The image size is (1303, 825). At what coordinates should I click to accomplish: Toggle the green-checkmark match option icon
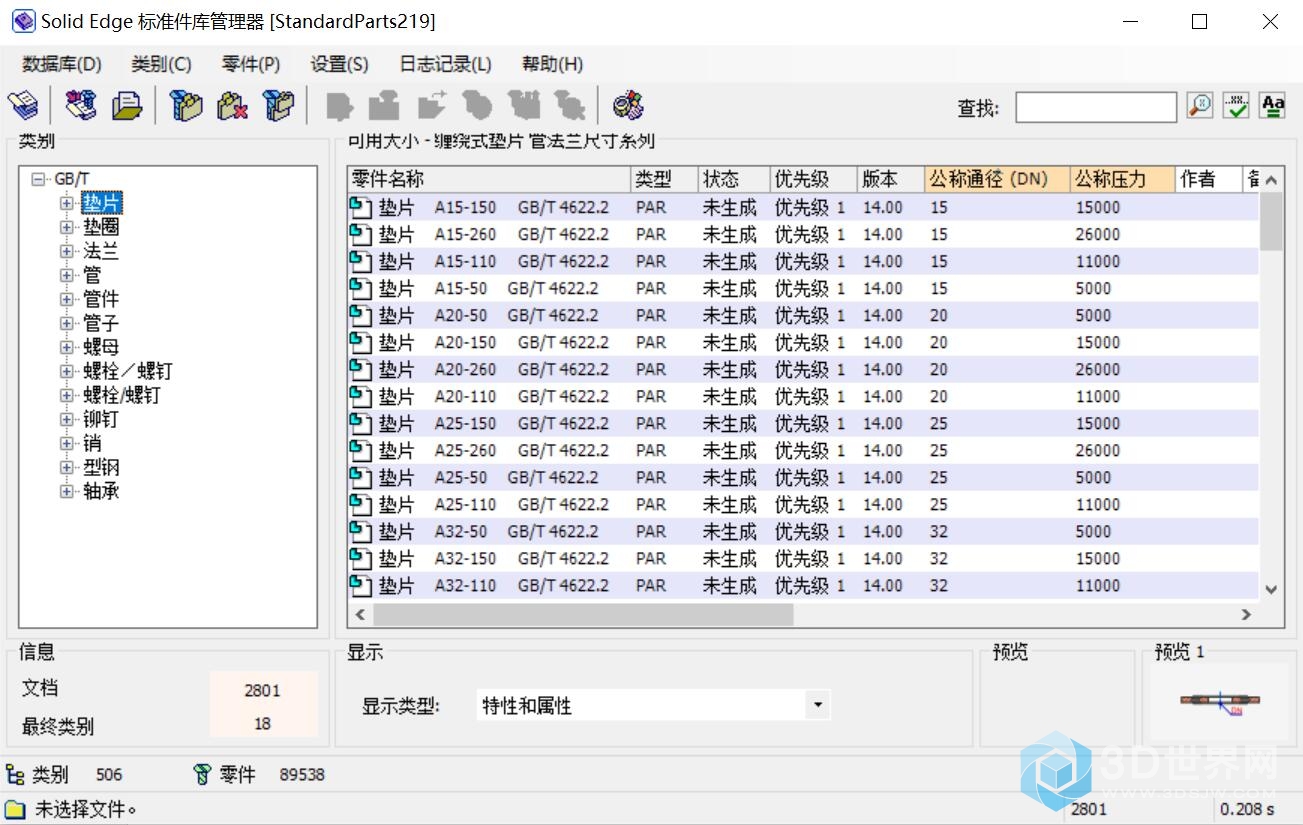click(x=1236, y=105)
